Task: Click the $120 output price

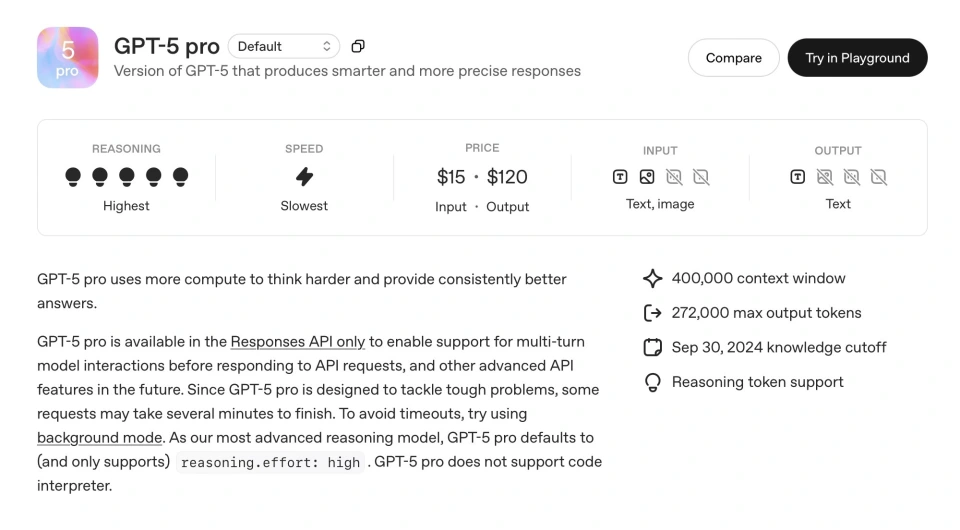Action: (507, 177)
